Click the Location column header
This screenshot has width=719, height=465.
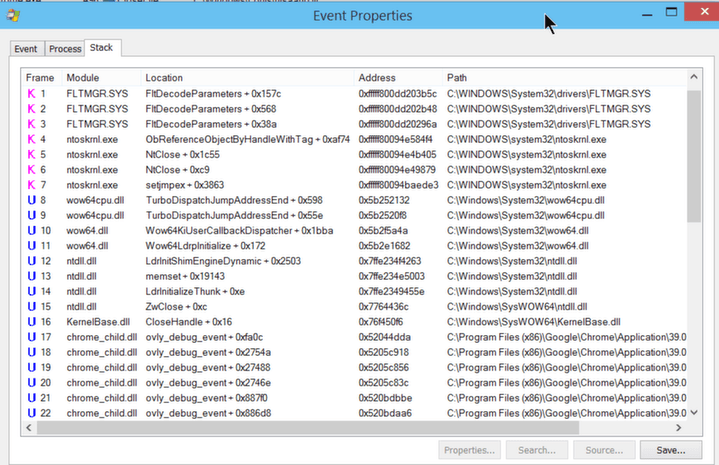[x=164, y=78]
